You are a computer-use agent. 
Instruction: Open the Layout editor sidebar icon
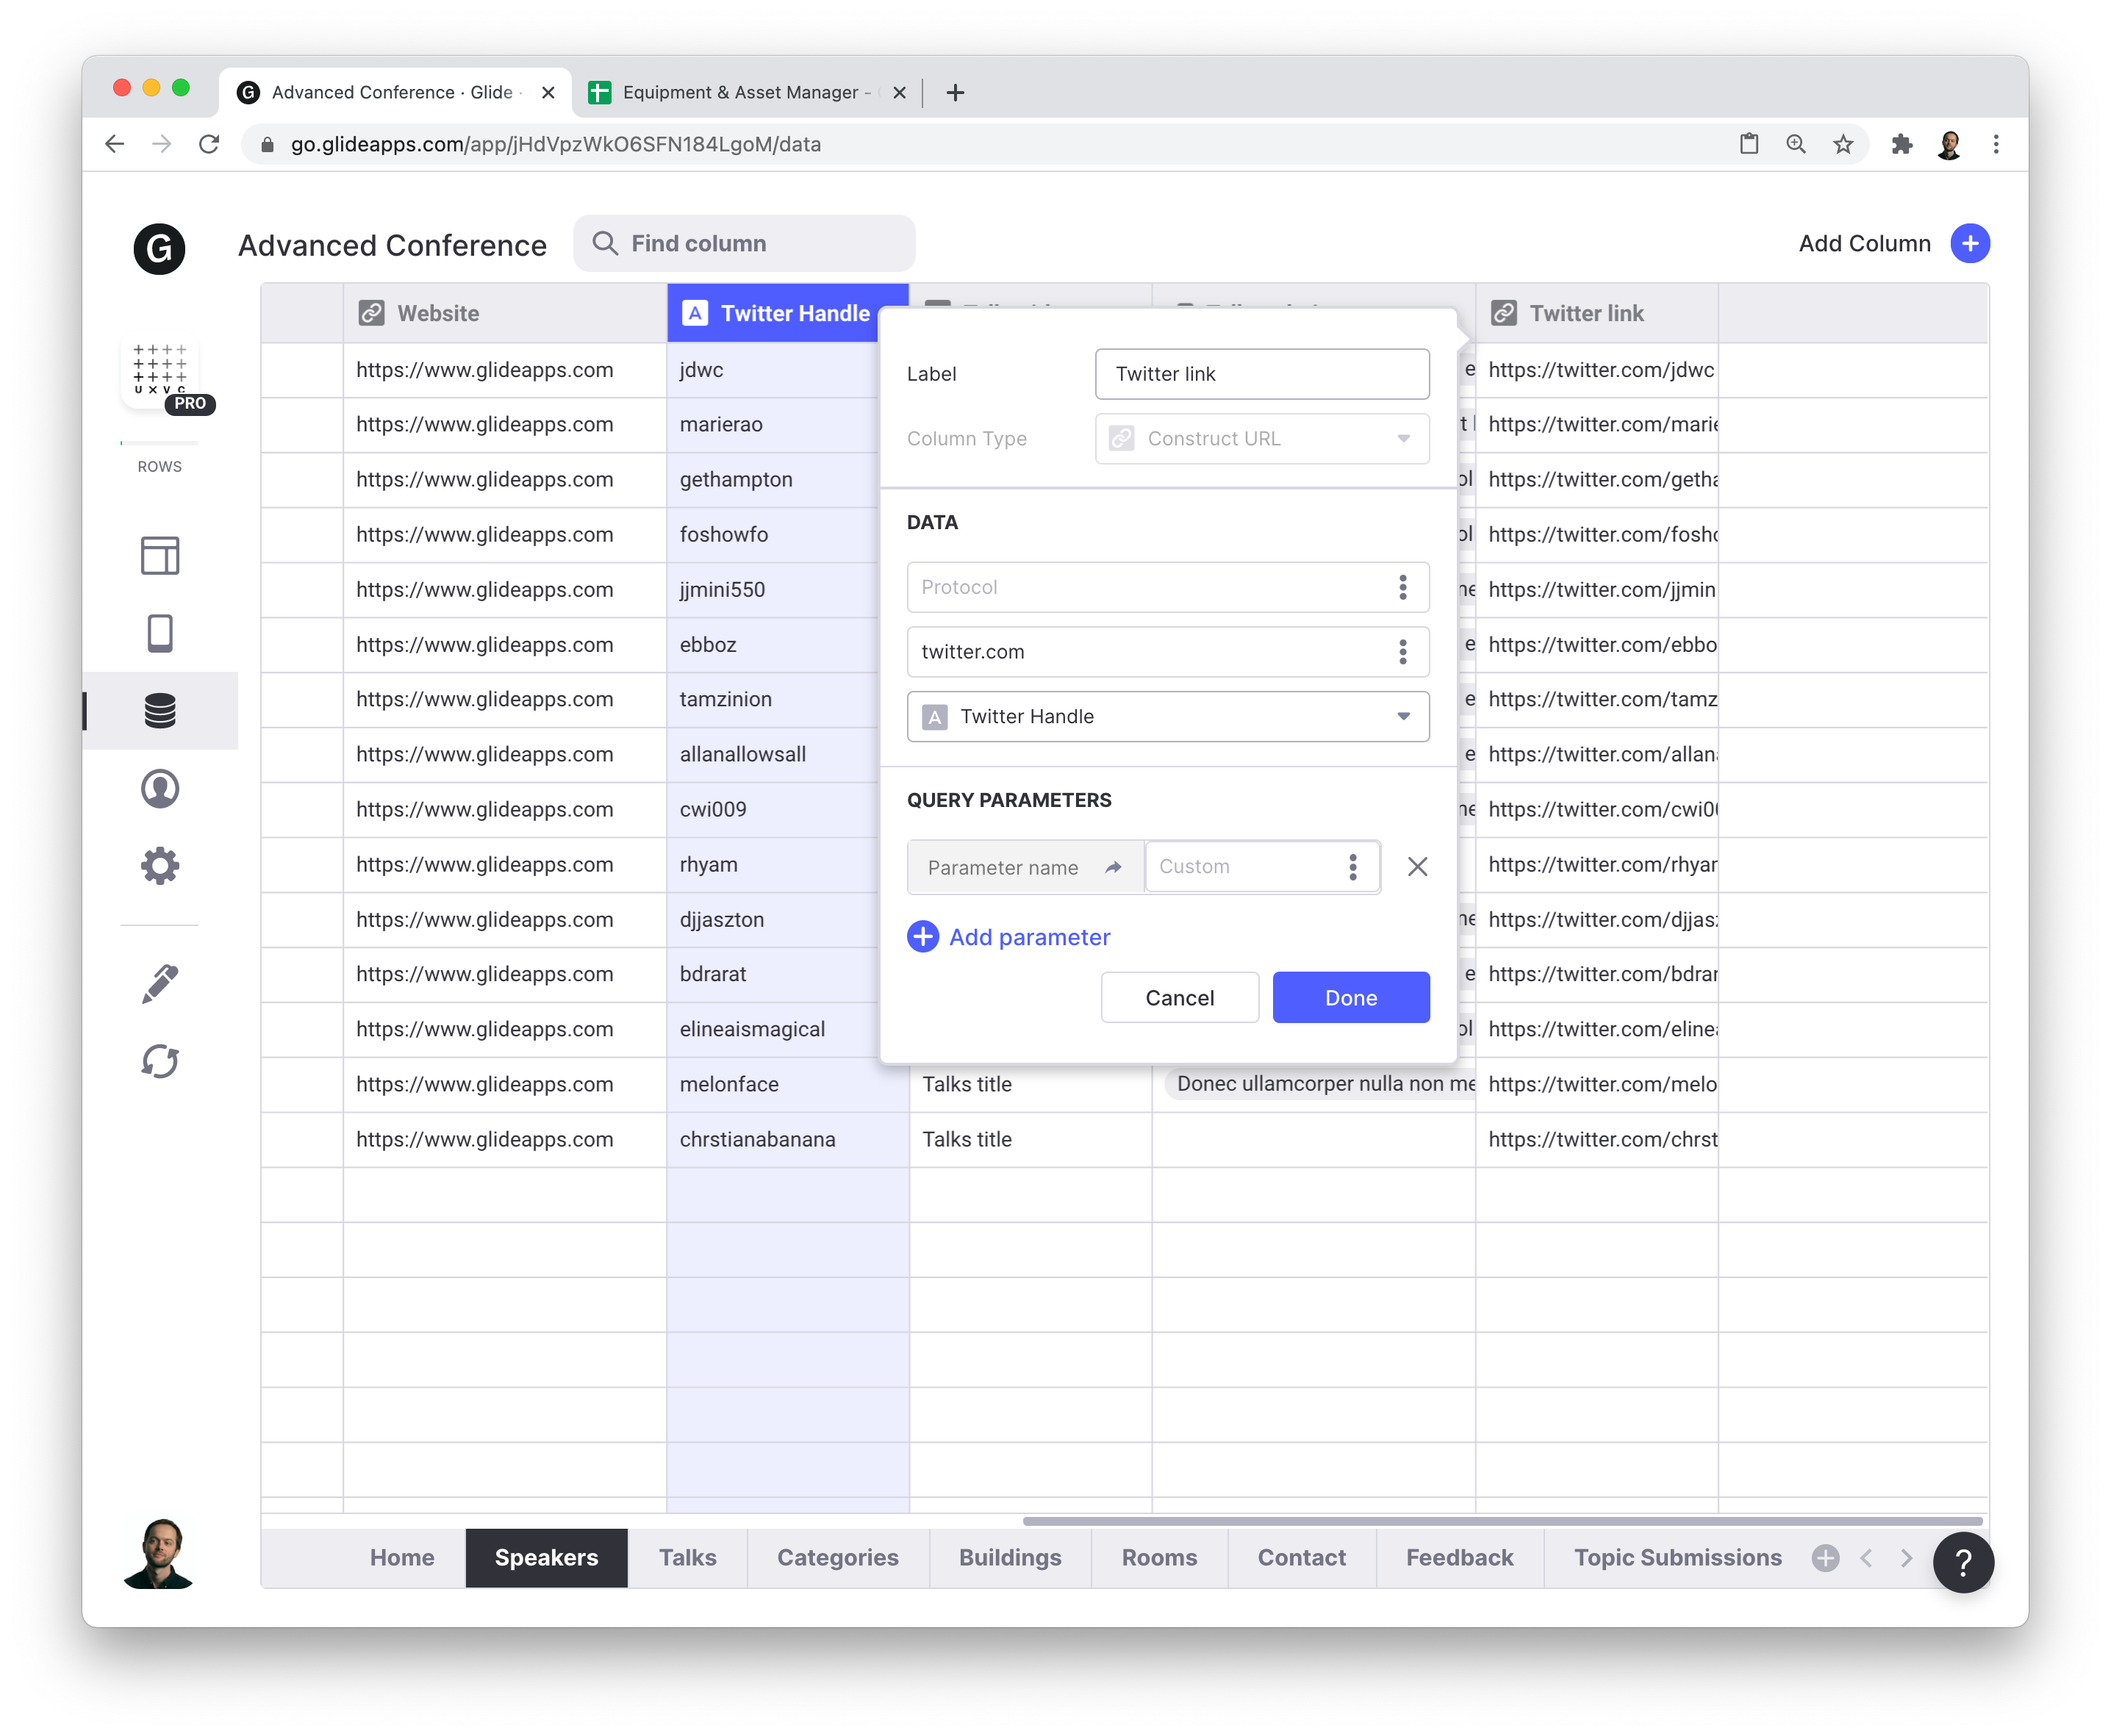tap(160, 556)
